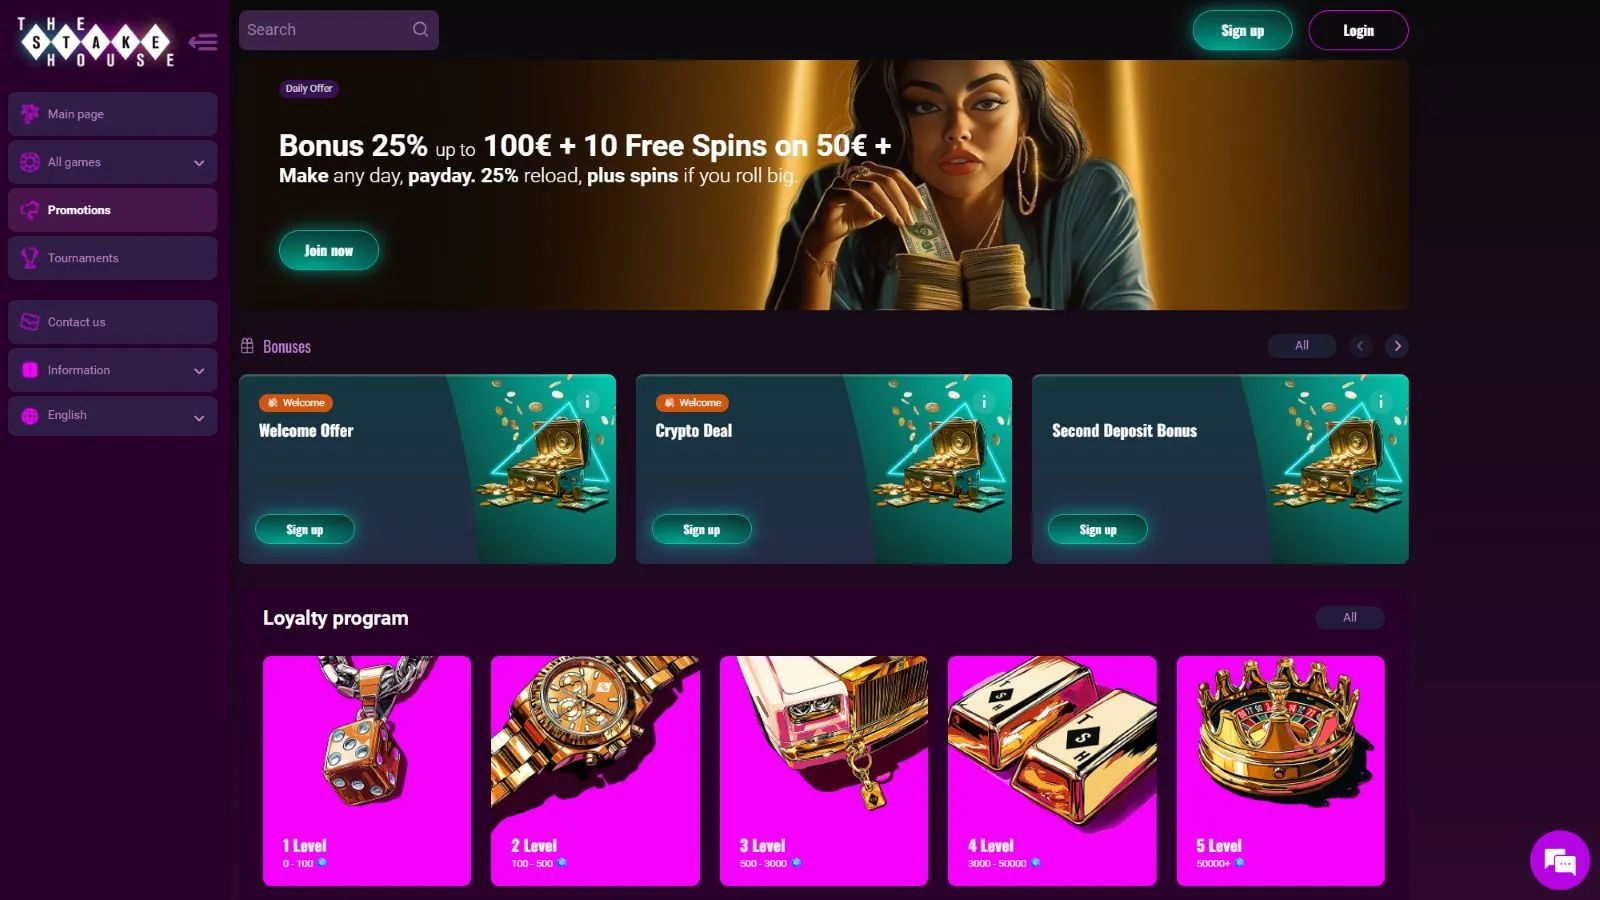Open the Tournaments page

pos(113,258)
